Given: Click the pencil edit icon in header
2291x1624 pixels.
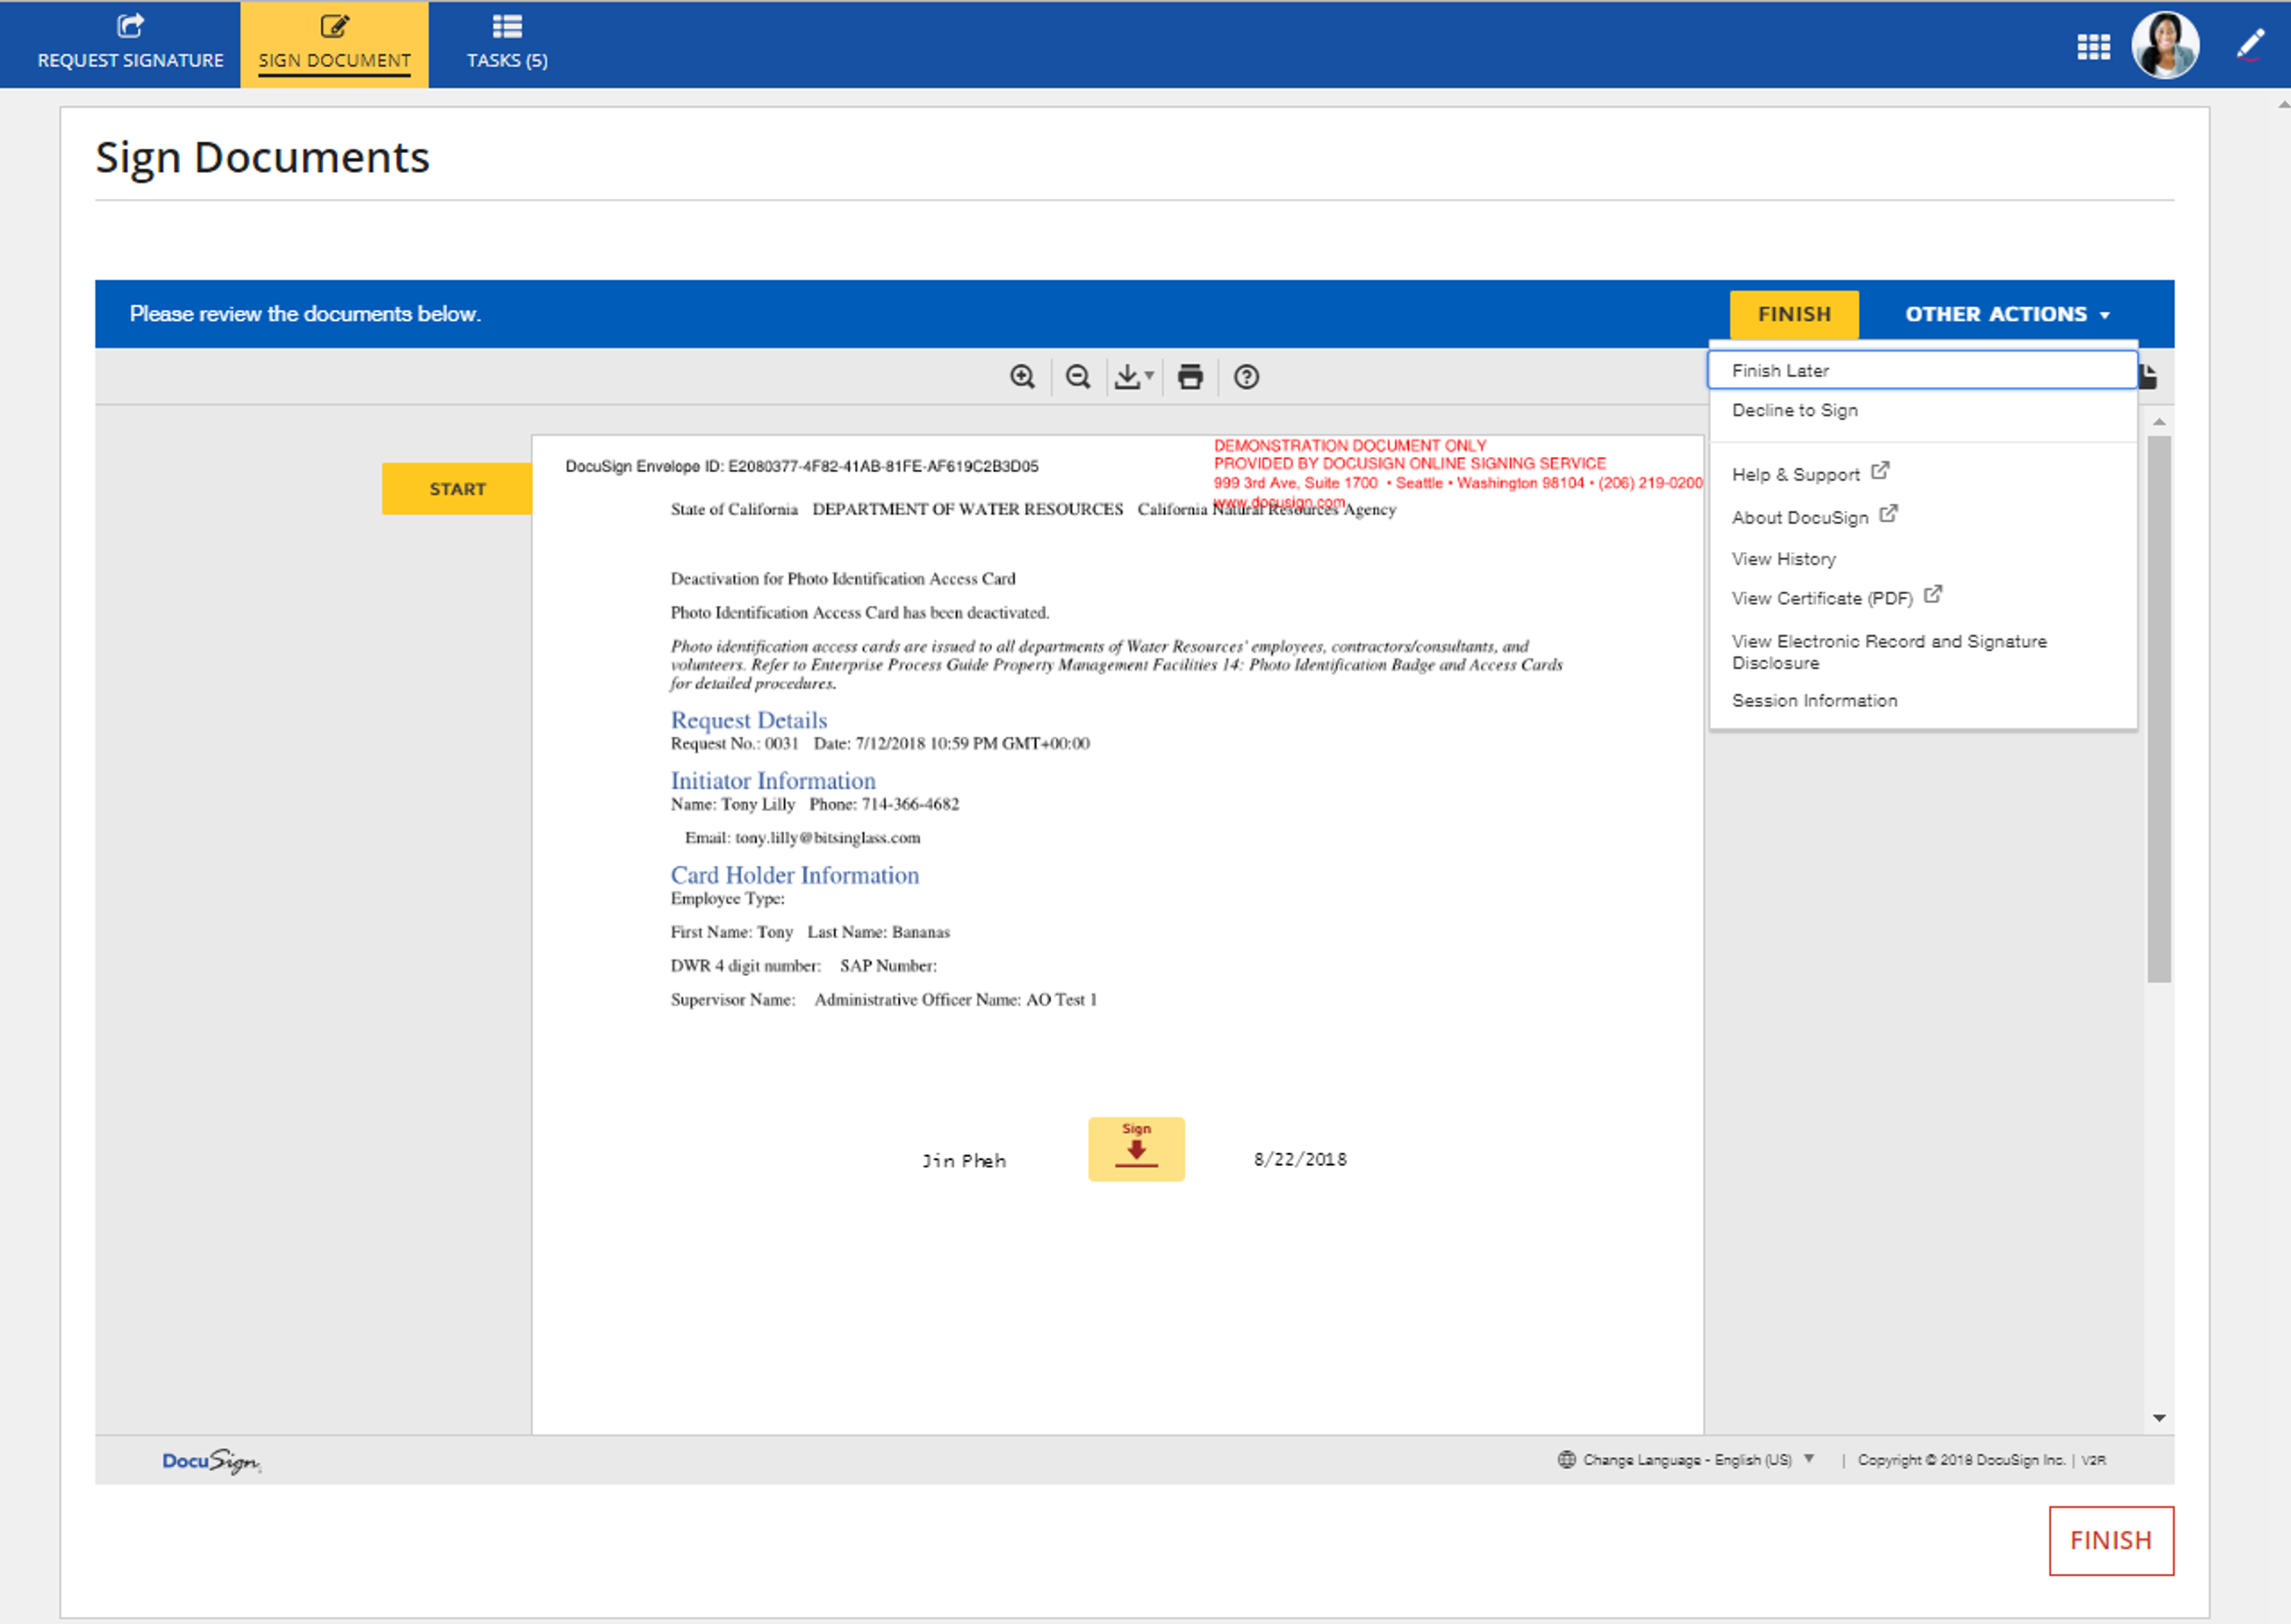Looking at the screenshot, I should pos(2251,45).
